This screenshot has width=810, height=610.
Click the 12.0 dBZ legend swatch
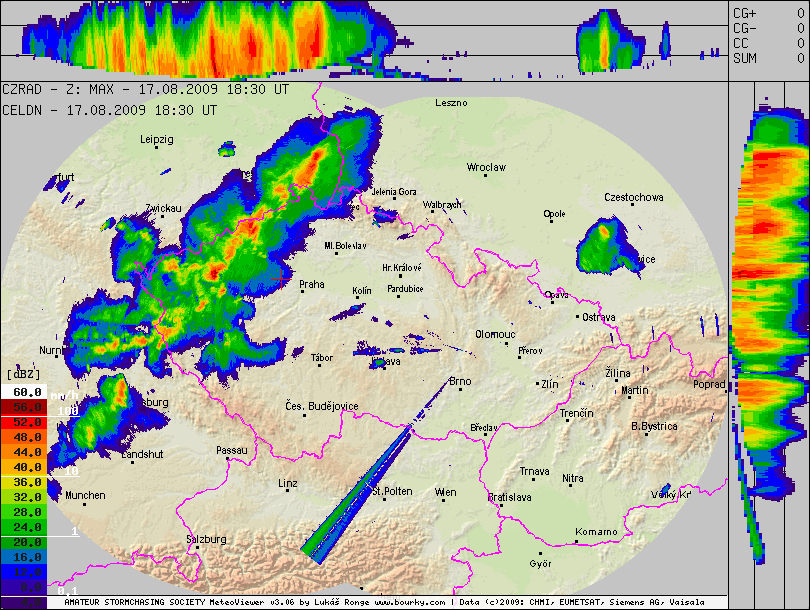tap(24, 572)
